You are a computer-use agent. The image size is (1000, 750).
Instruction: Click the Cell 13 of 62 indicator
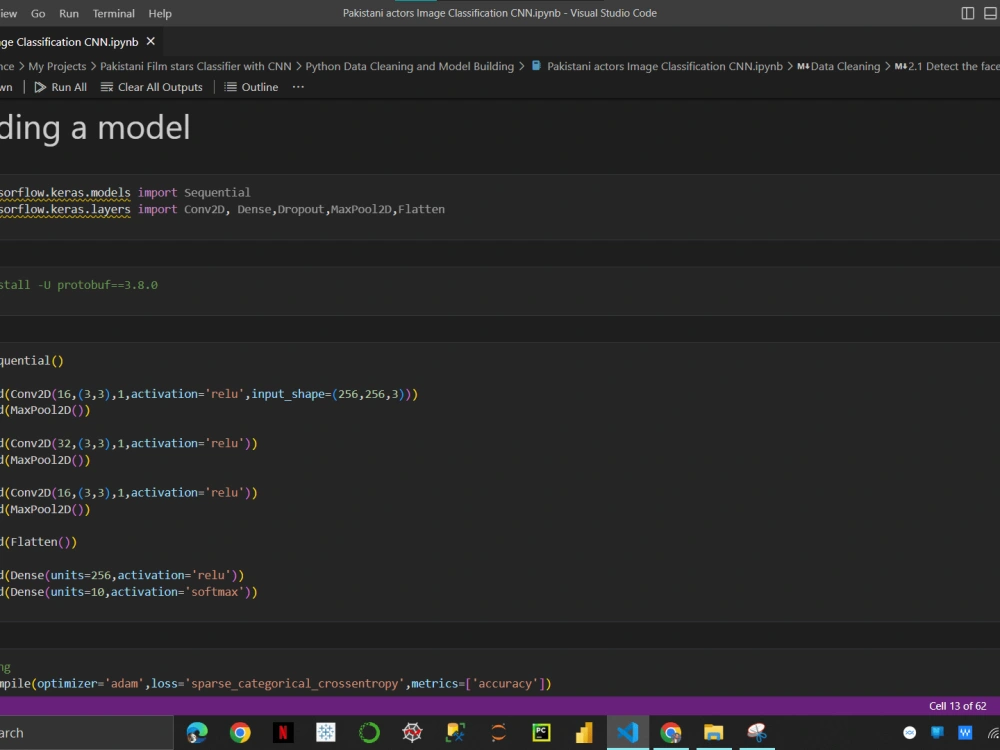point(958,705)
